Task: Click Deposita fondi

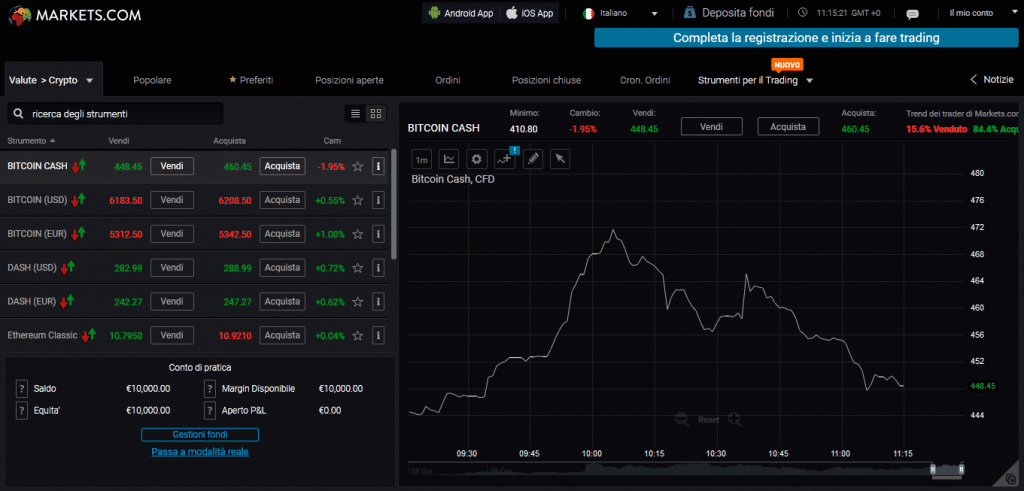Action: [x=729, y=12]
